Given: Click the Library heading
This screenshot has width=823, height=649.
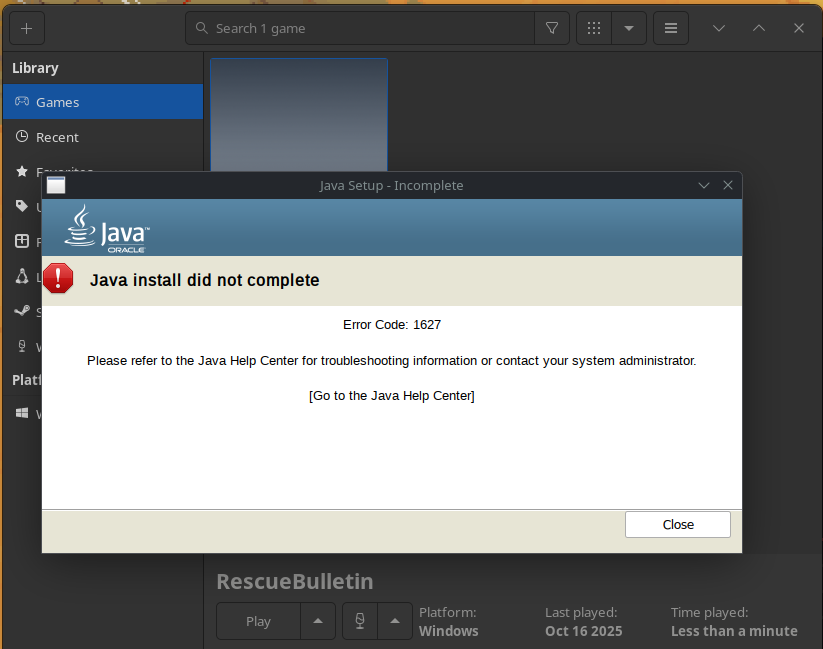Looking at the screenshot, I should tap(35, 68).
